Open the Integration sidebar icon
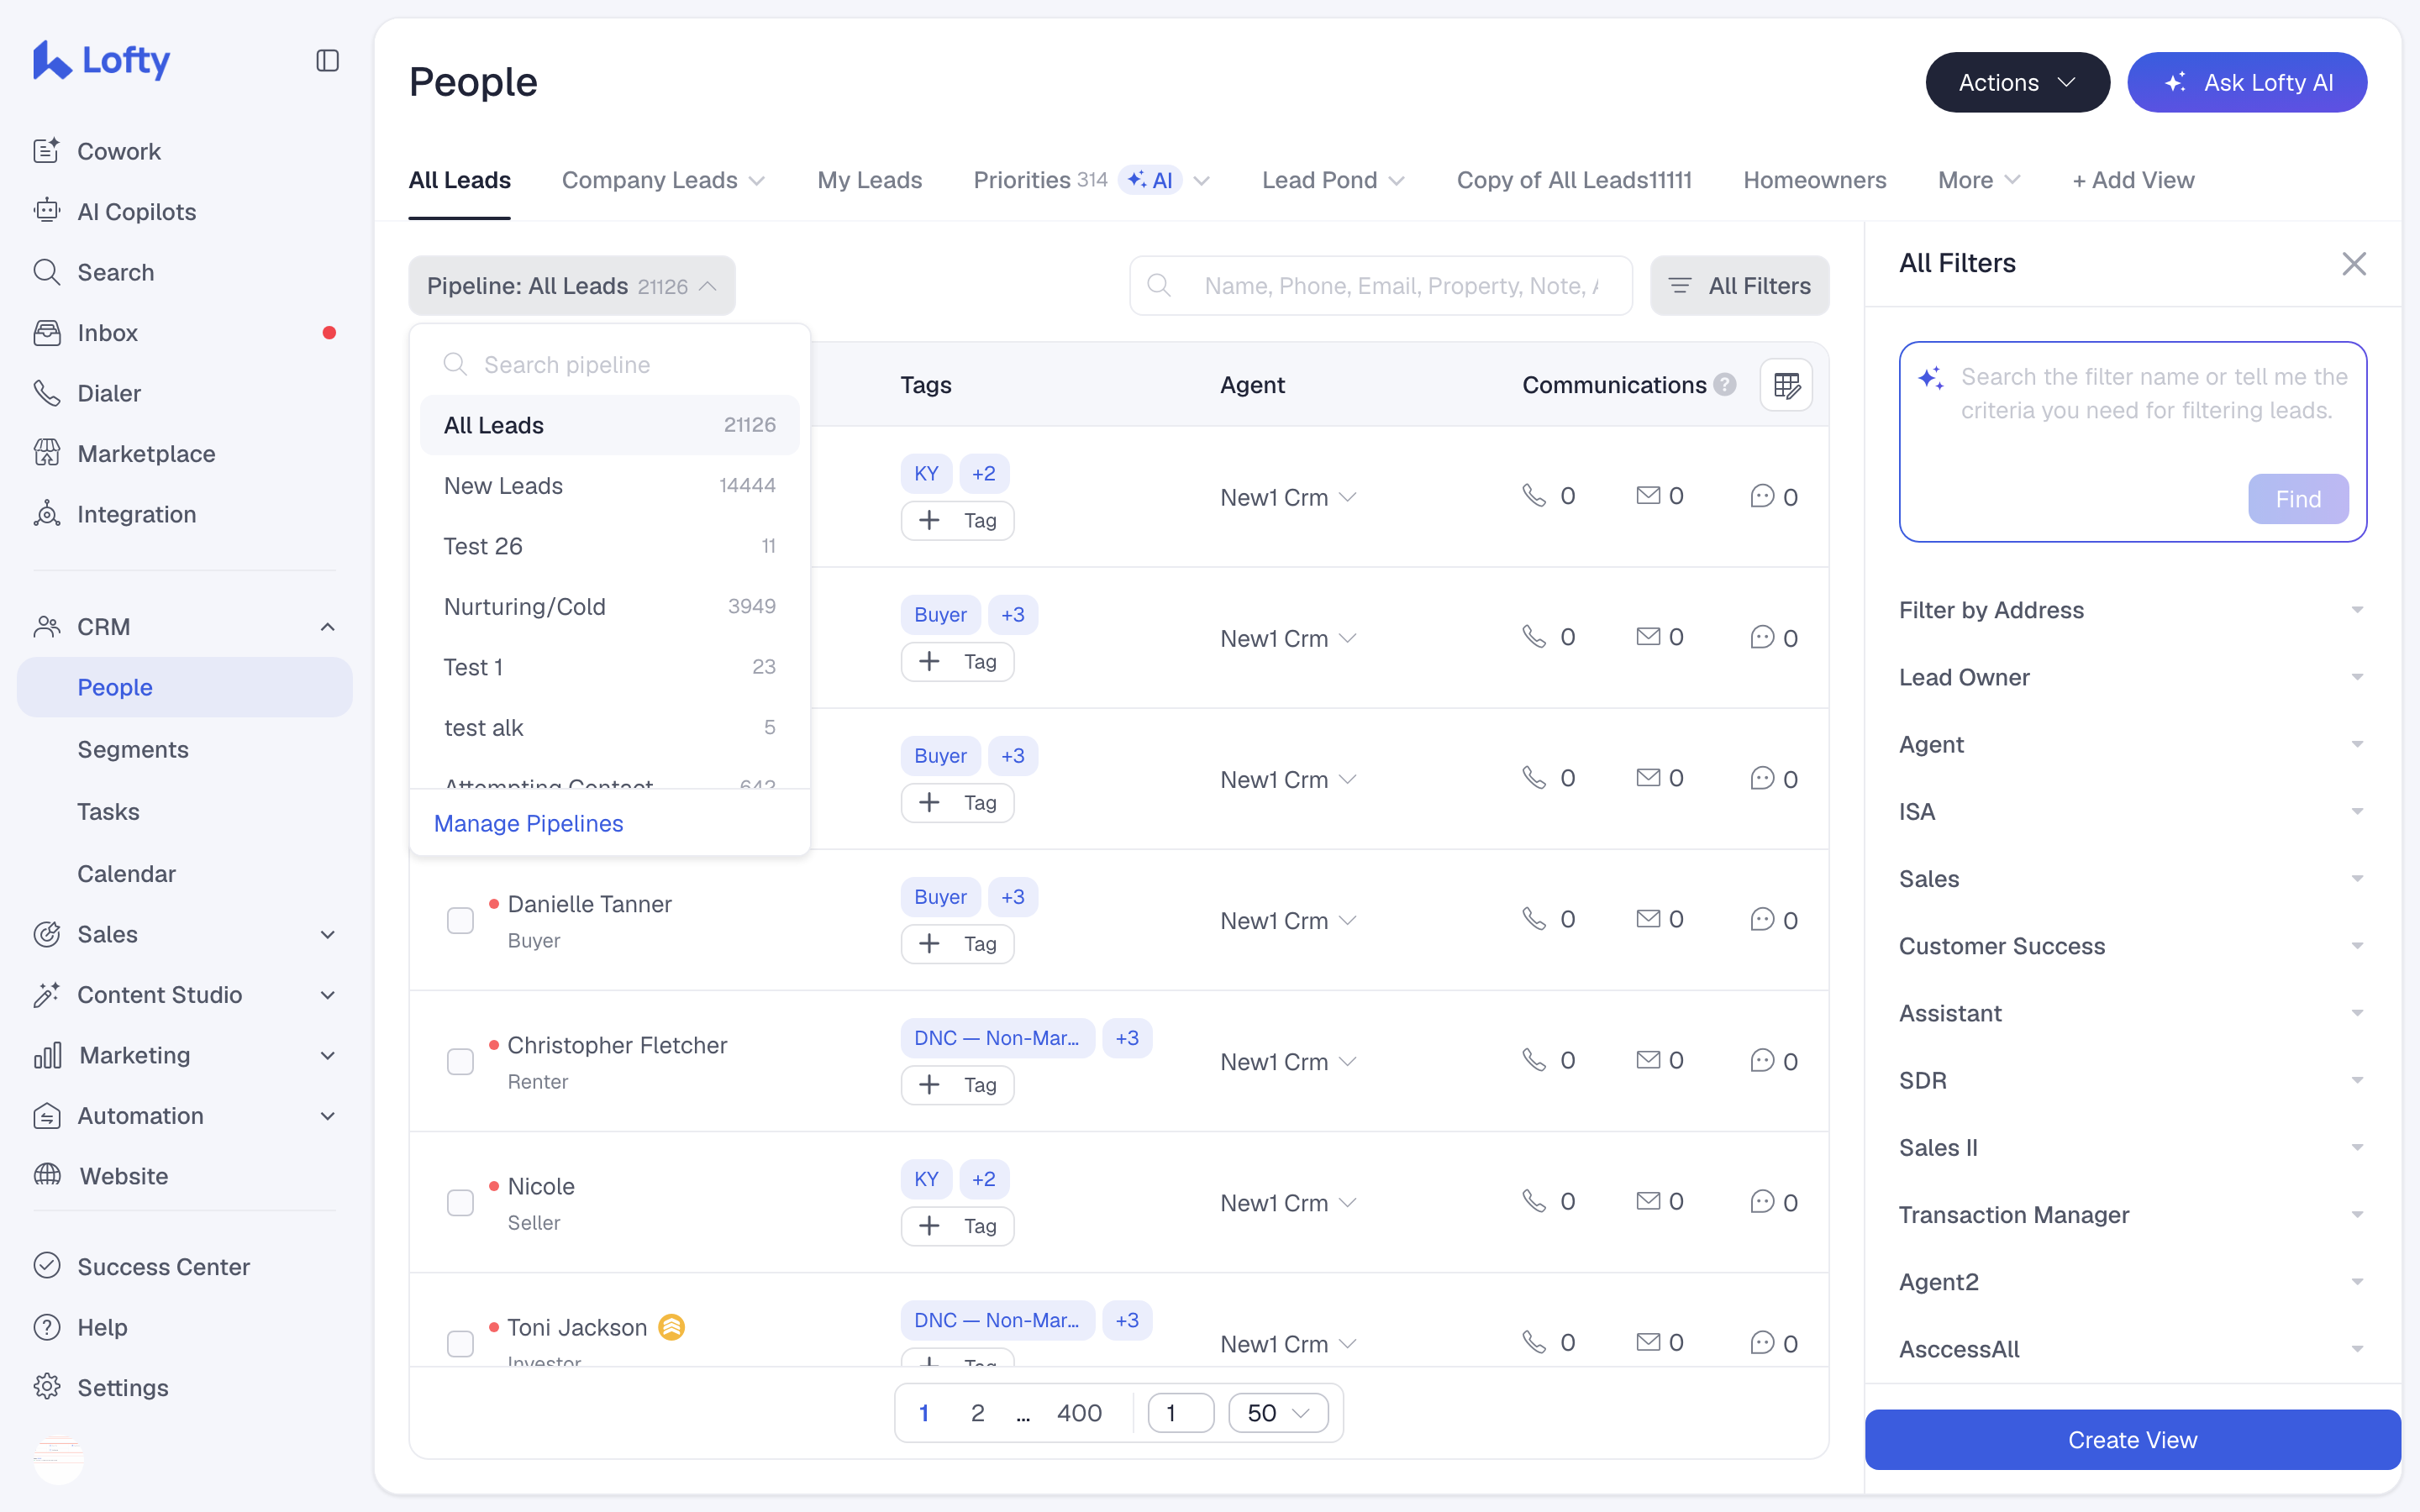The image size is (2420, 1512). click(47, 514)
